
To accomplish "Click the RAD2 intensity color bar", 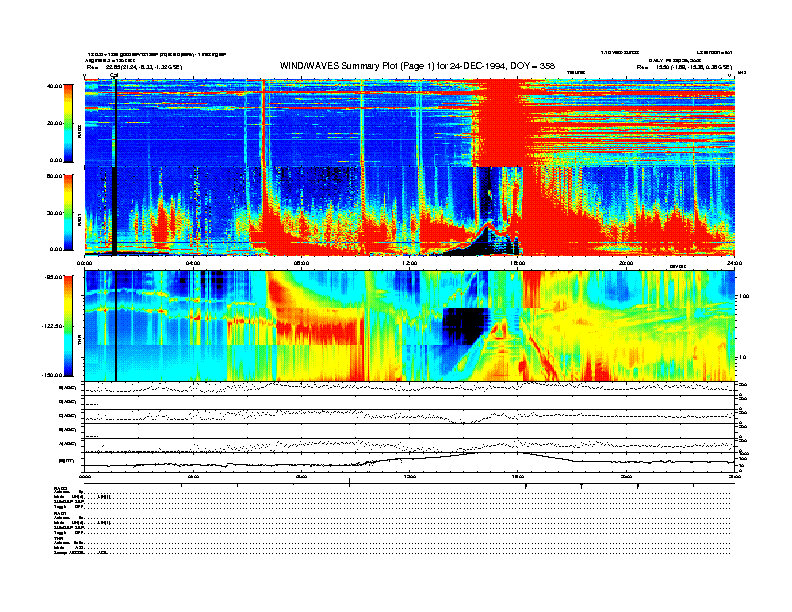I will pos(68,123).
